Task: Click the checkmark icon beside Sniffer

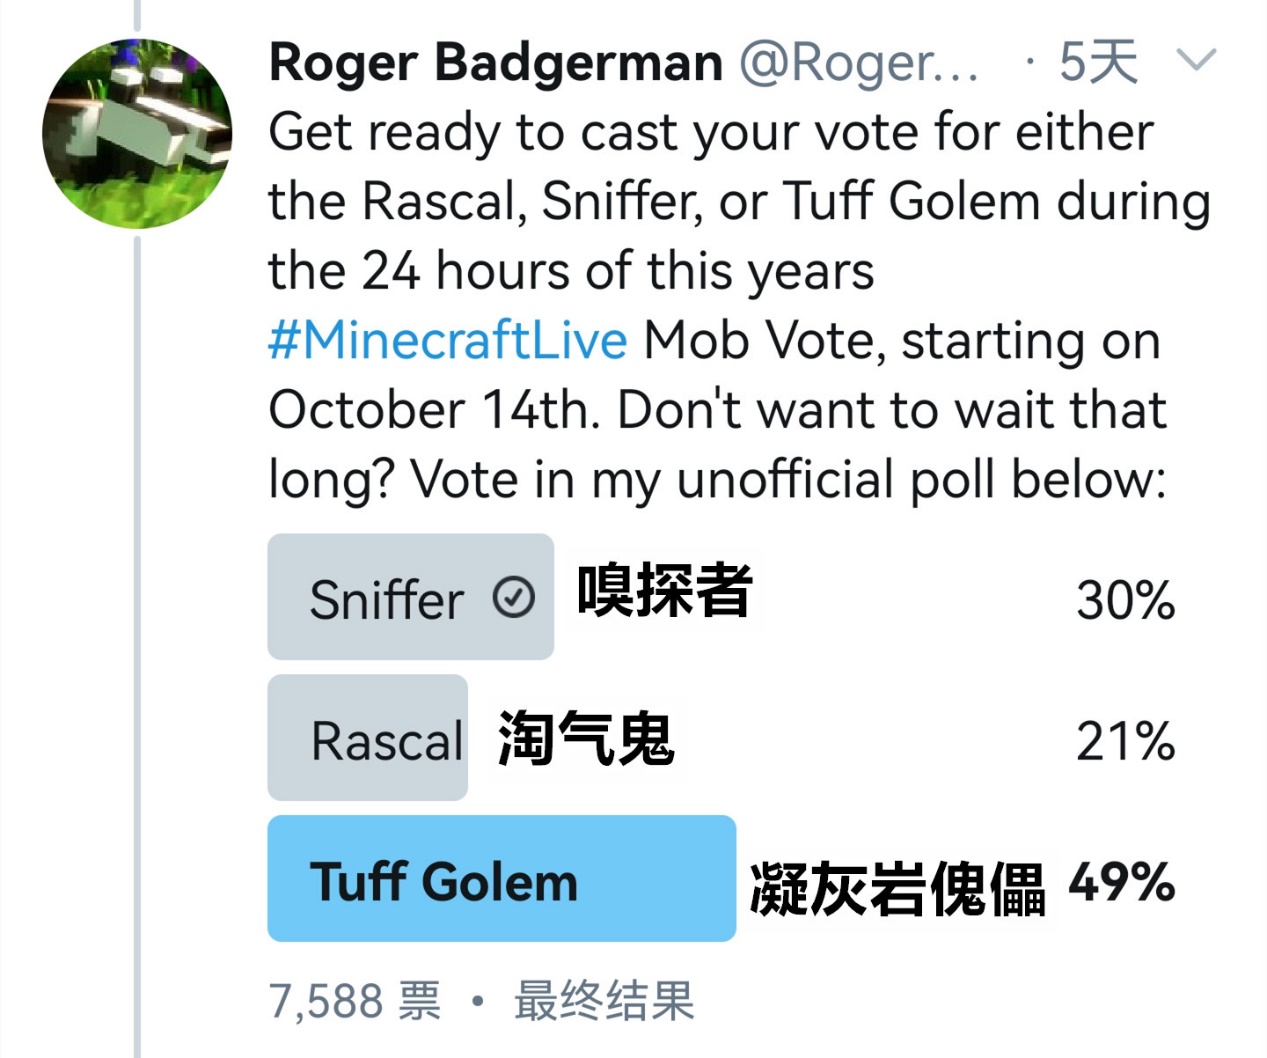Action: tap(514, 598)
